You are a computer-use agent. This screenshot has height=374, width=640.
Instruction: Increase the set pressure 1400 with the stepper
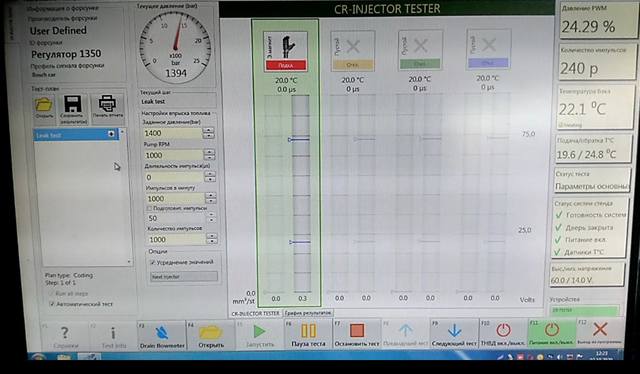209,130
